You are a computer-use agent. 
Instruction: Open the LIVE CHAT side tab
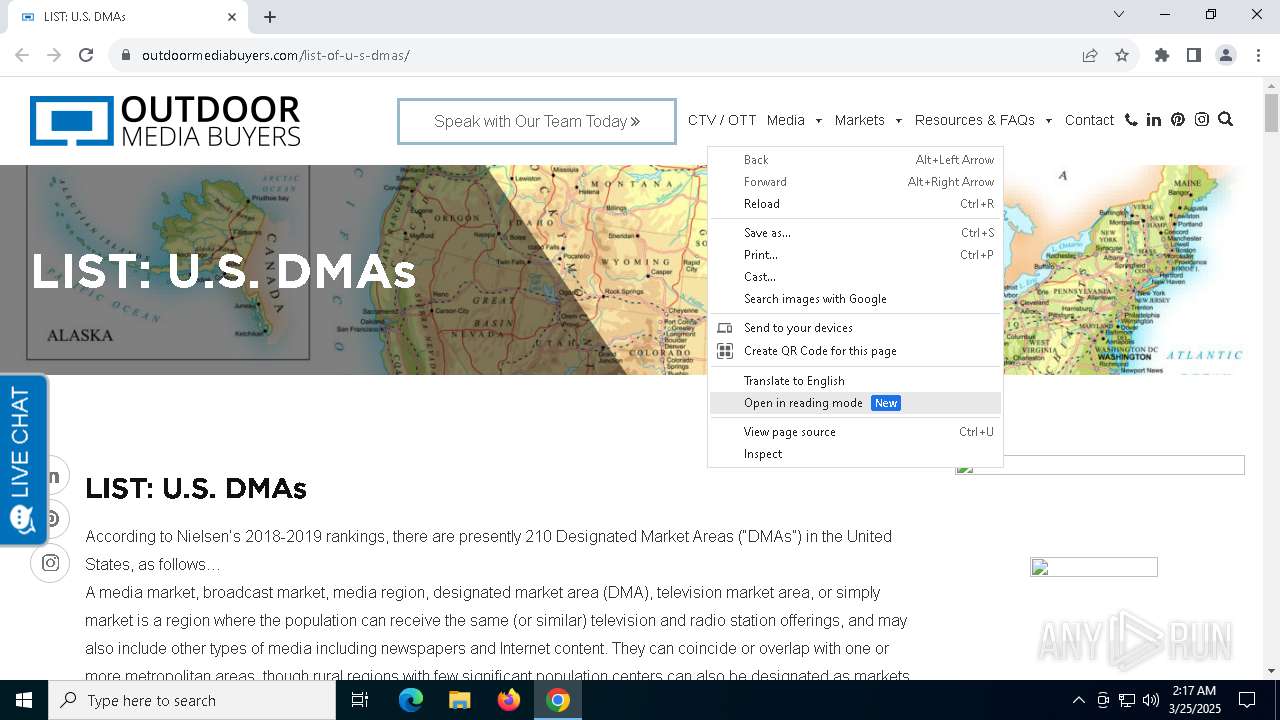(23, 460)
